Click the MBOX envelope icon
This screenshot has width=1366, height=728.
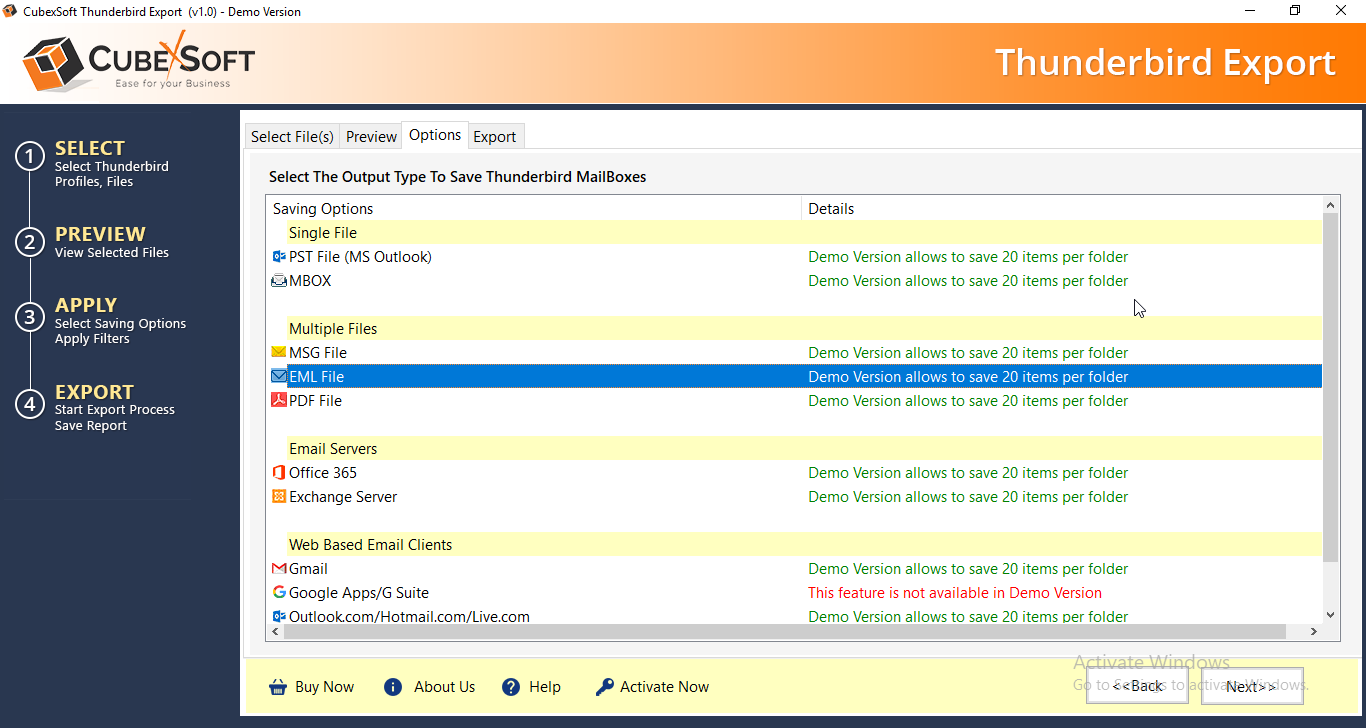coord(279,281)
